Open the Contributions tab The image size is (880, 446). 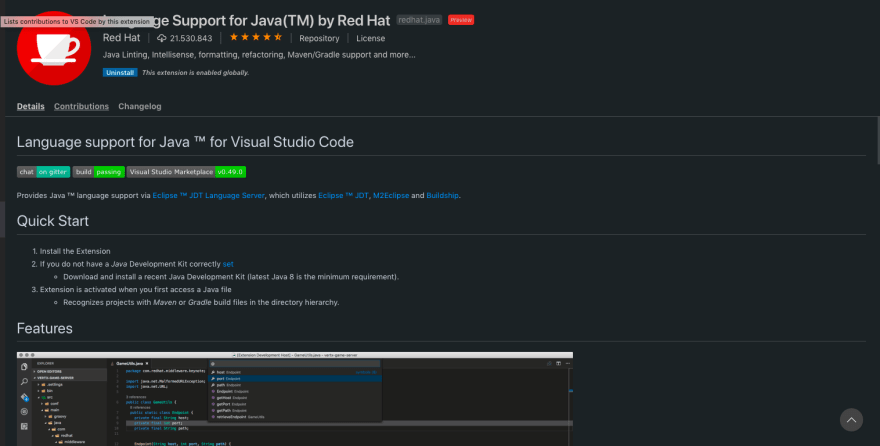[x=81, y=106]
